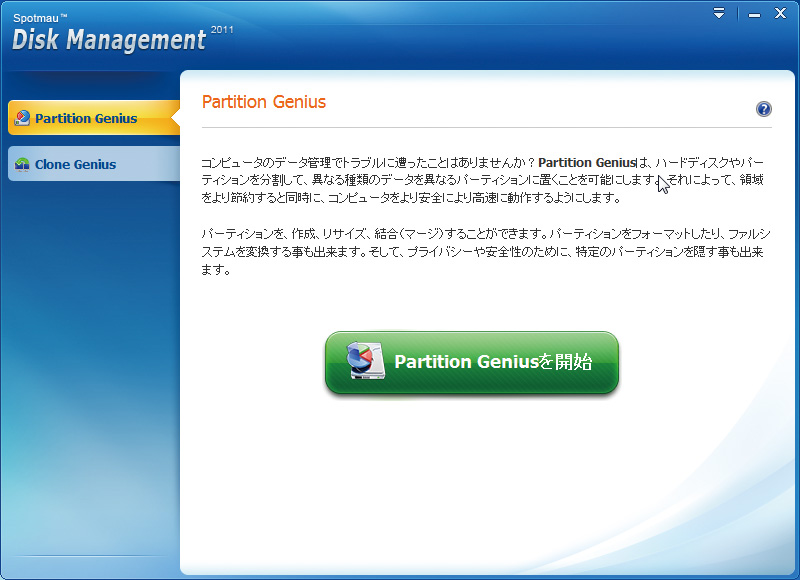Minimize the Disk Management window

(755, 15)
